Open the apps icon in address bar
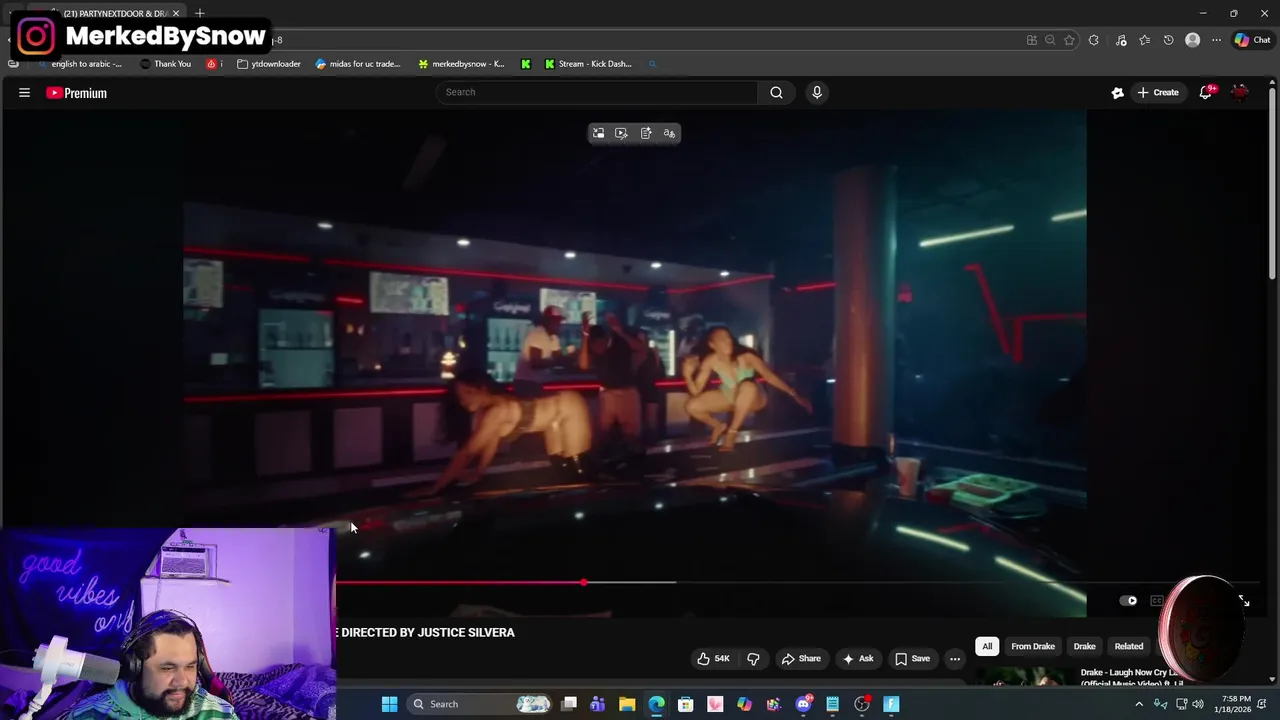The image size is (1280, 720). click(x=1031, y=40)
